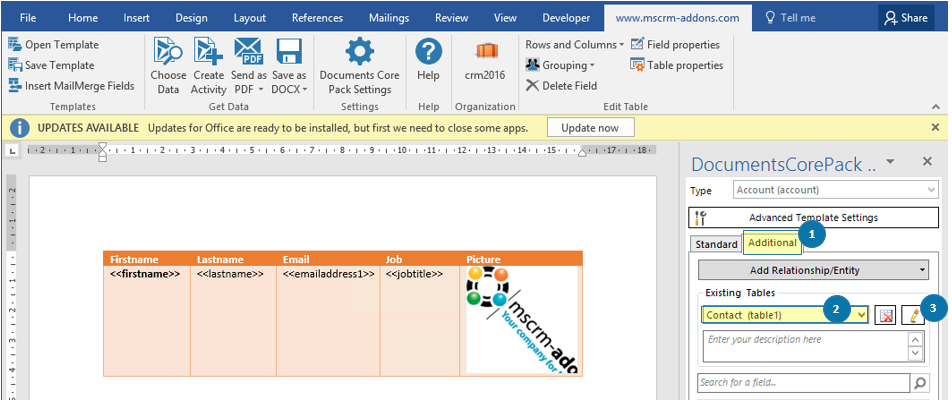The width and height of the screenshot is (952, 400).
Task: Click the description box up arrow
Action: (915, 339)
